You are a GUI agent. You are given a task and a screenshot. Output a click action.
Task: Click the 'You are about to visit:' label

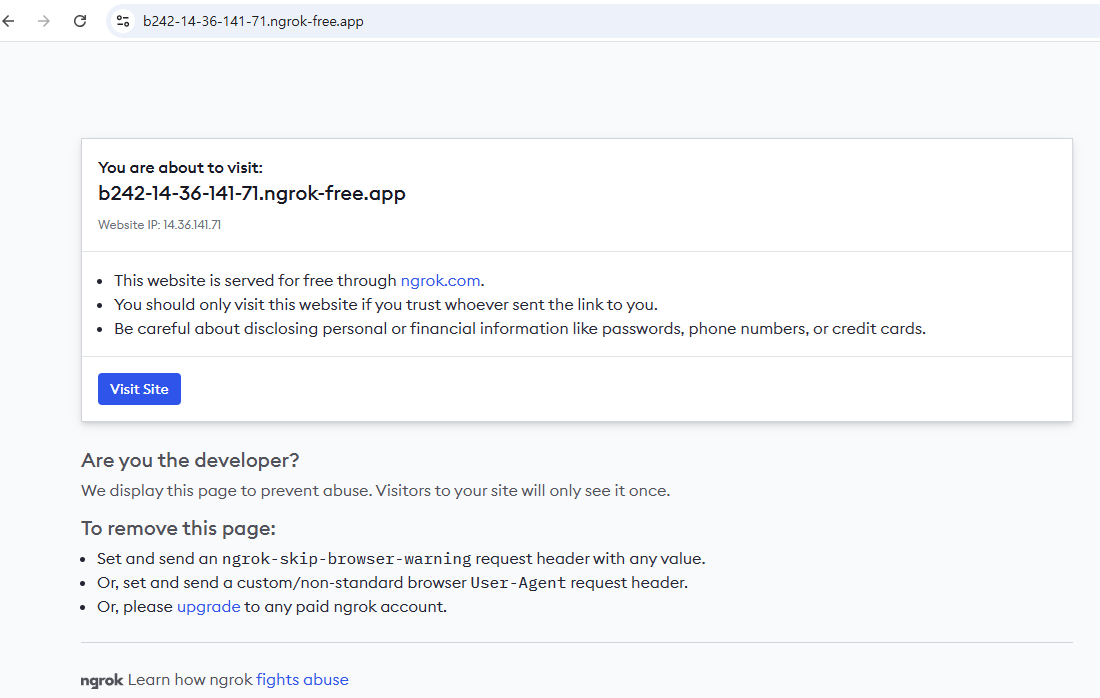[x=180, y=168]
